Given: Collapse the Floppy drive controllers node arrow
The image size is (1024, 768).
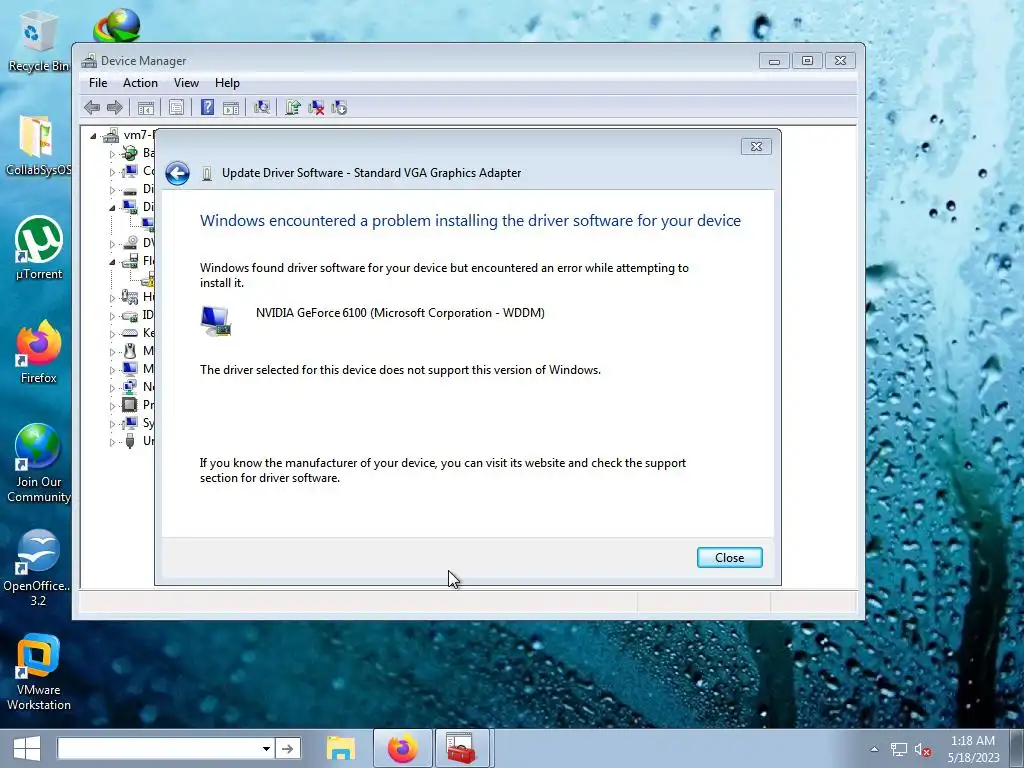Looking at the screenshot, I should click(112, 262).
